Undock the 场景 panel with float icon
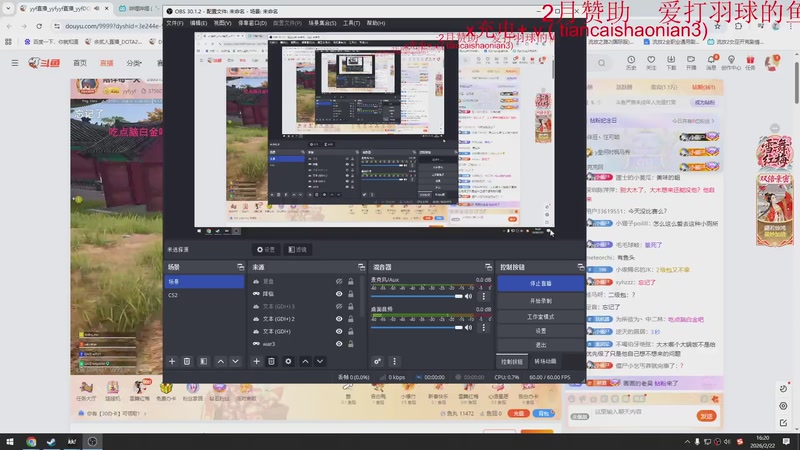The height and width of the screenshot is (450, 800). (x=240, y=267)
